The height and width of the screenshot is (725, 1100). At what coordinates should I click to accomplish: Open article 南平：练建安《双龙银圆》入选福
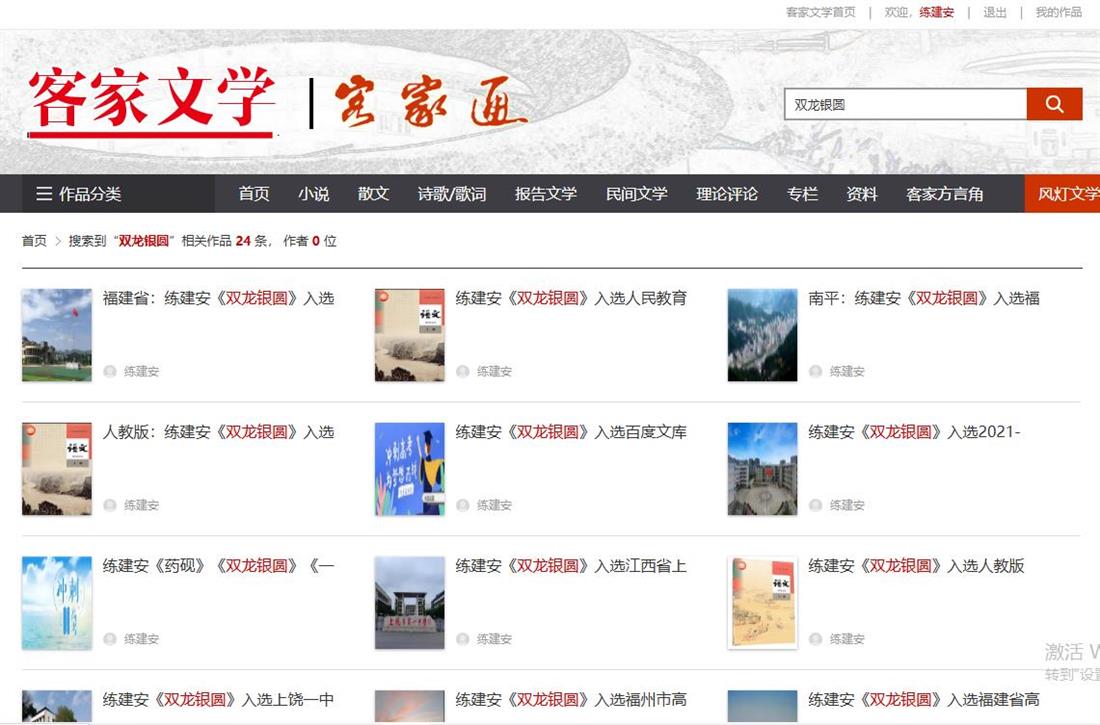click(924, 298)
